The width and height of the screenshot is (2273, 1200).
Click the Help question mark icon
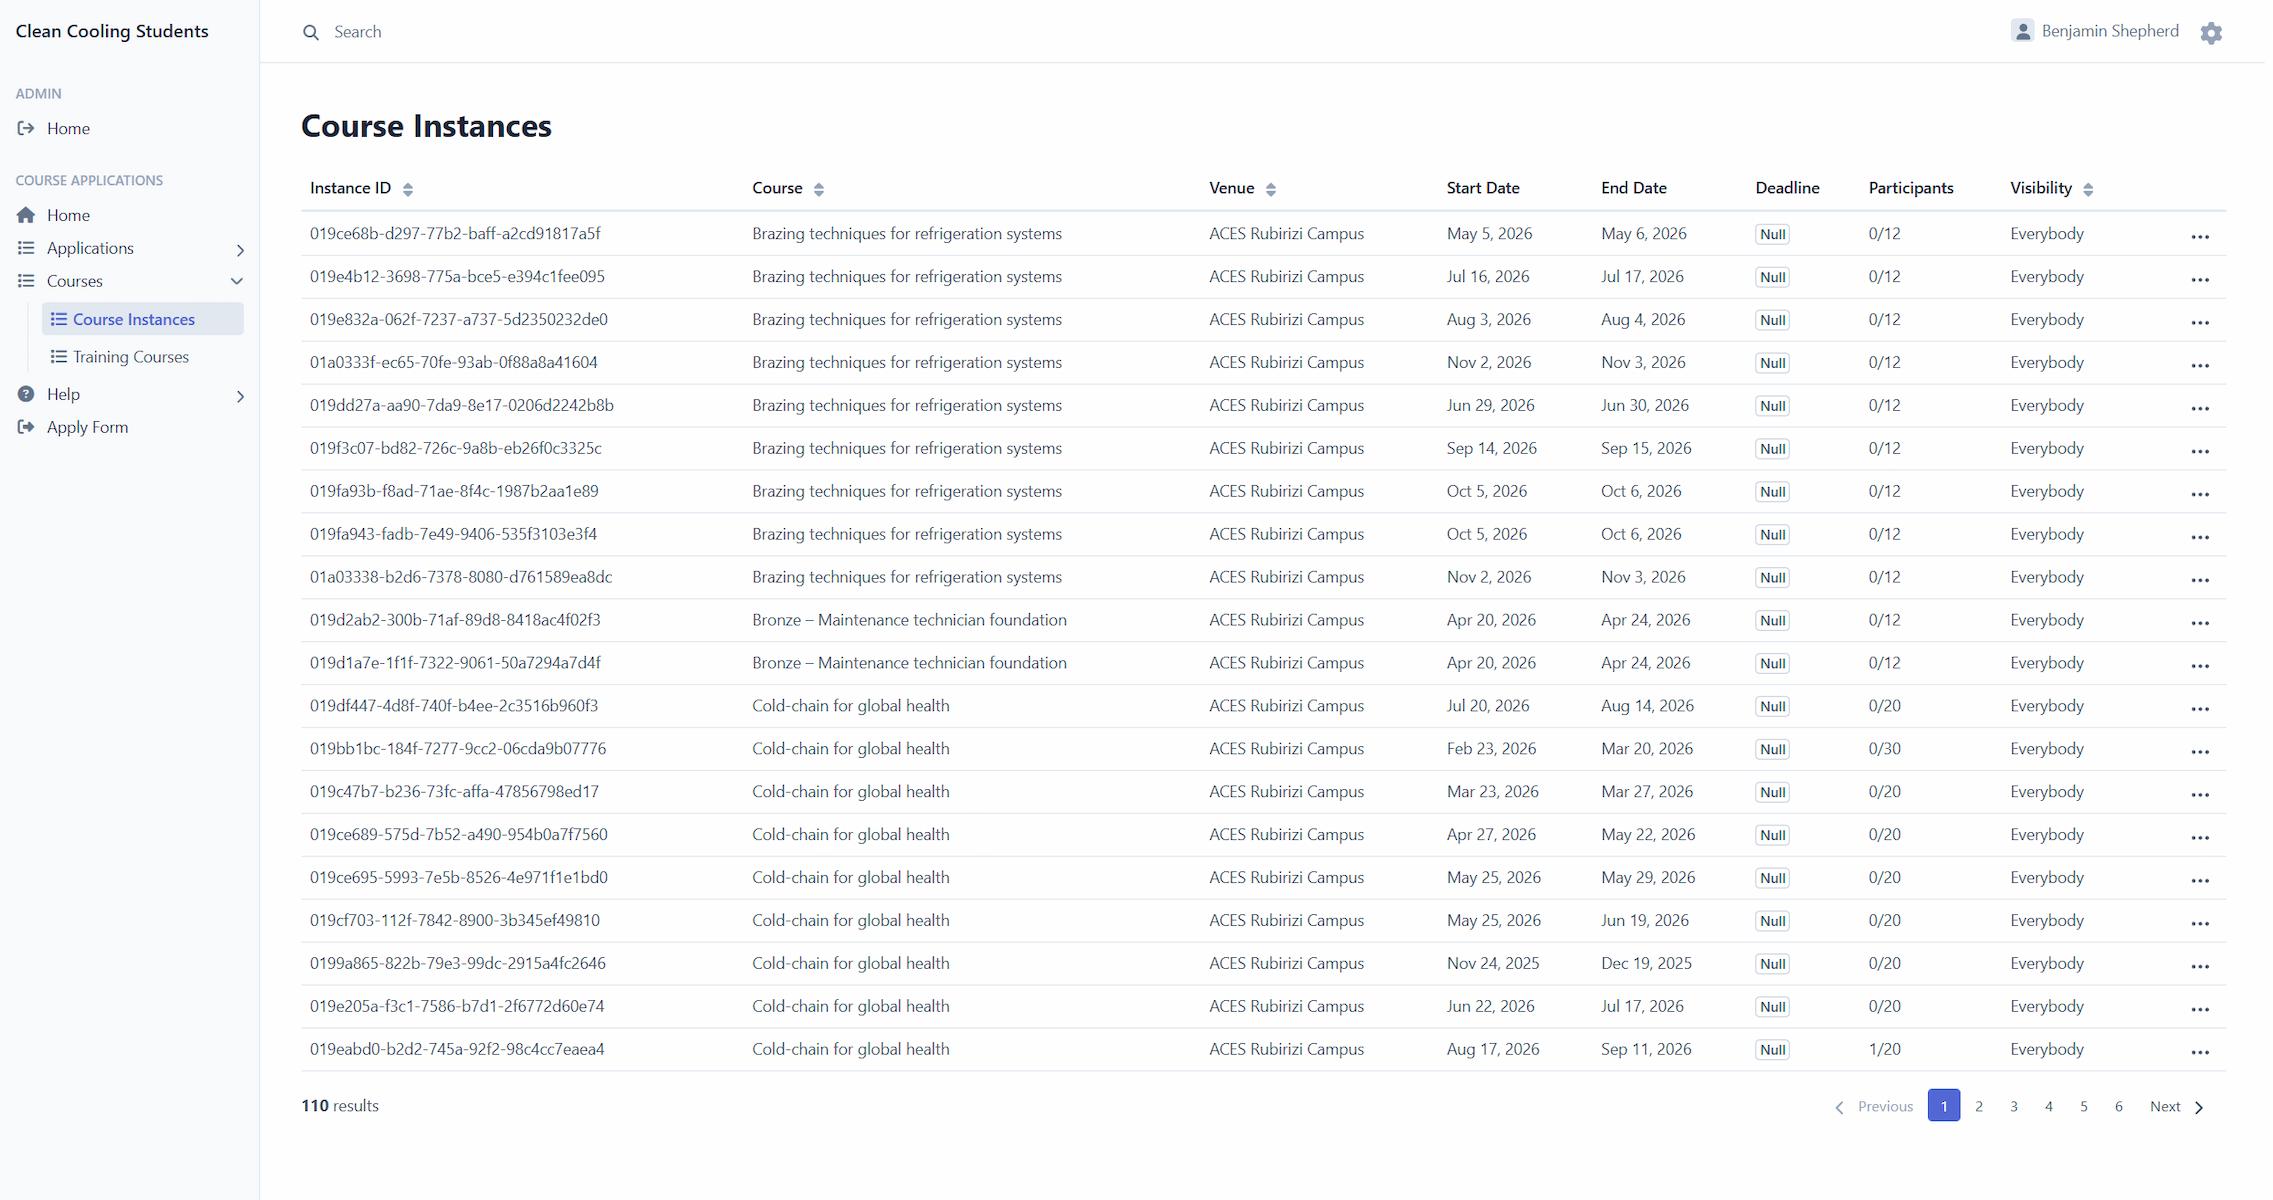tap(26, 394)
